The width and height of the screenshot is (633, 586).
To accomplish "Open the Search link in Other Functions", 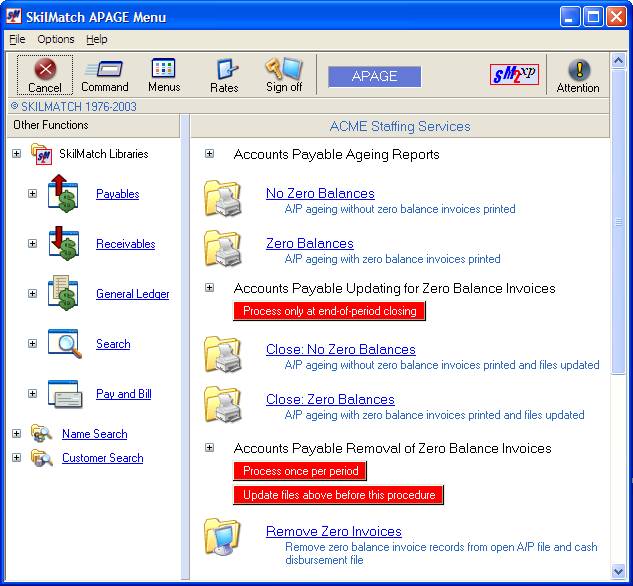I will (113, 344).
